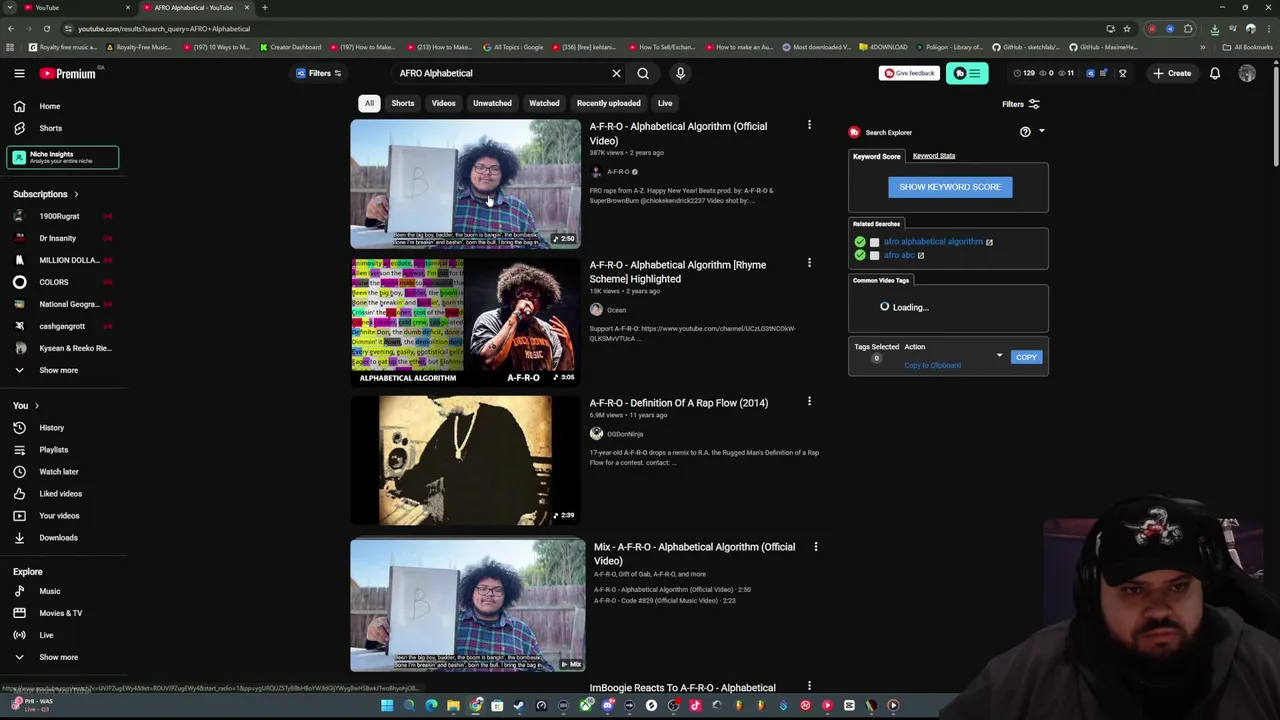The height and width of the screenshot is (720, 1280).
Task: Open Playlists in the sidebar
Action: pos(62,450)
